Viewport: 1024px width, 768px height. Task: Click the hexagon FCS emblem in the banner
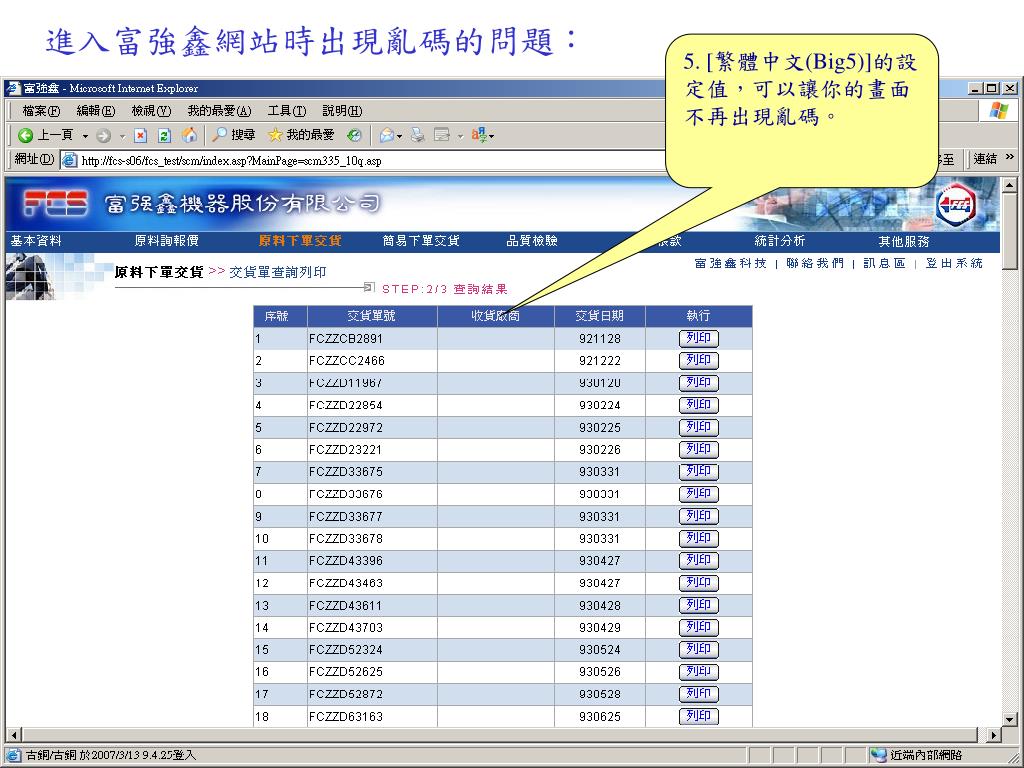[x=956, y=204]
